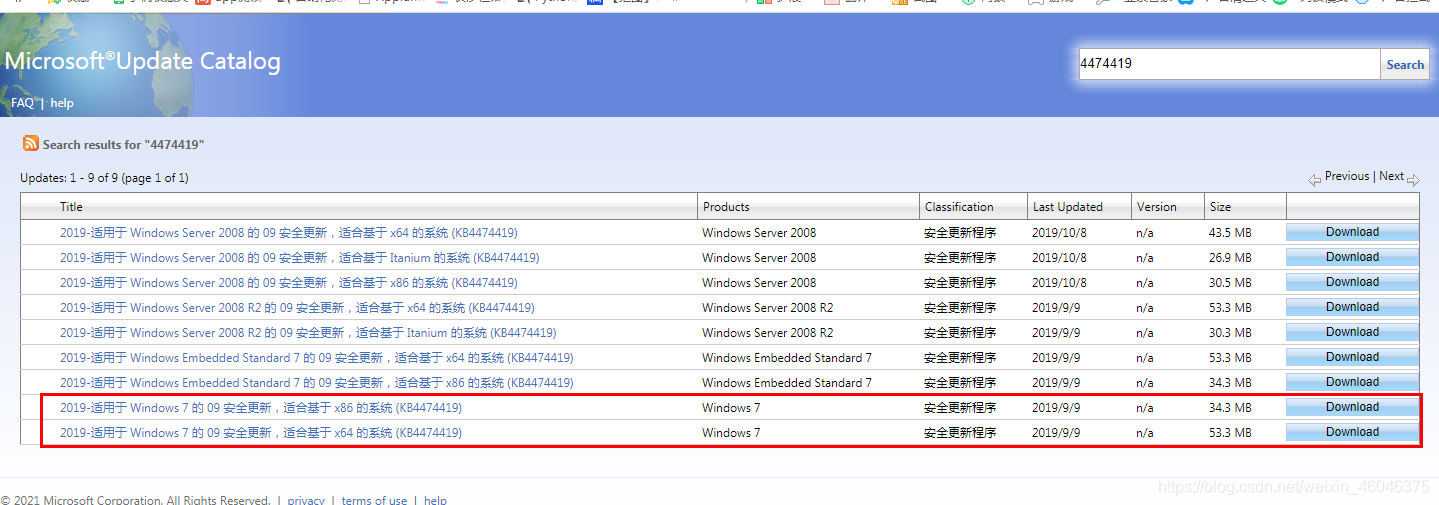
Task: Click '43.5 MB' size cell
Action: click(1230, 233)
